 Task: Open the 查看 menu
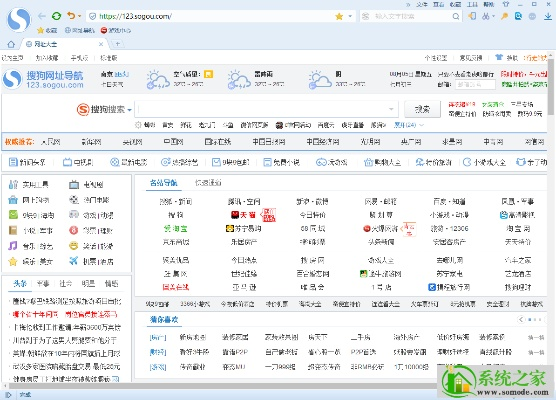(438, 5)
